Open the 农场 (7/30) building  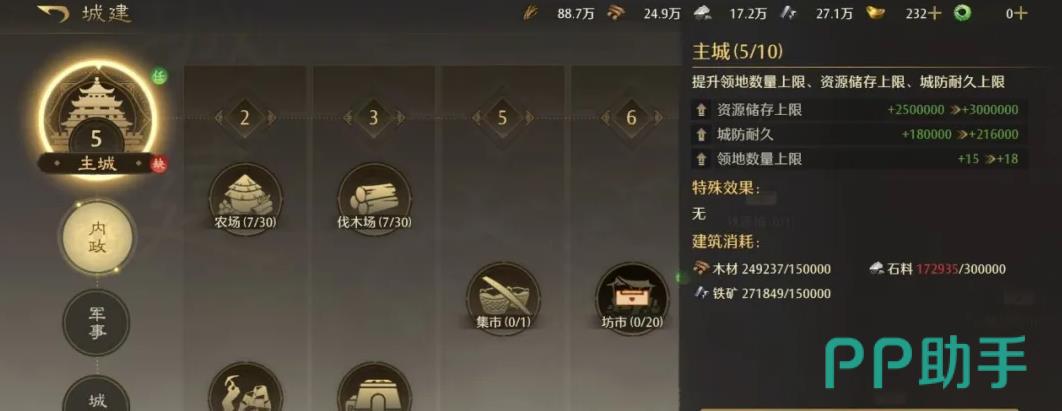click(x=245, y=198)
